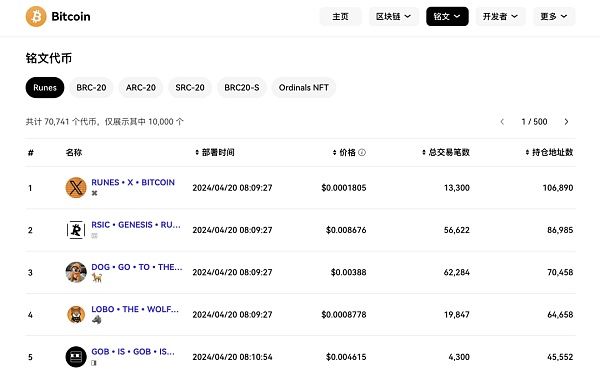Viewport: 600px width, 376px height.
Task: Click page indicator 1 / 500
Action: pyautogui.click(x=534, y=122)
